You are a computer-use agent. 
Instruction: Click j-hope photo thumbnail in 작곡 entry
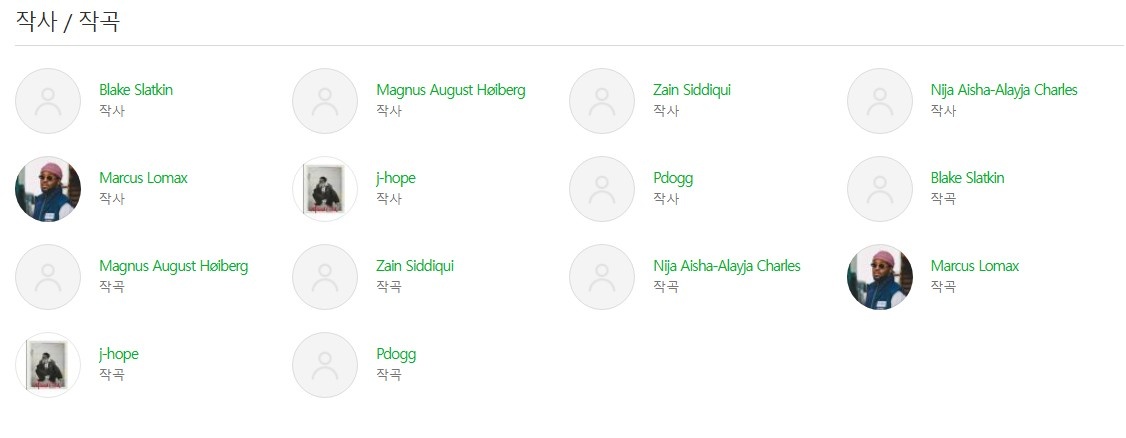click(x=48, y=365)
